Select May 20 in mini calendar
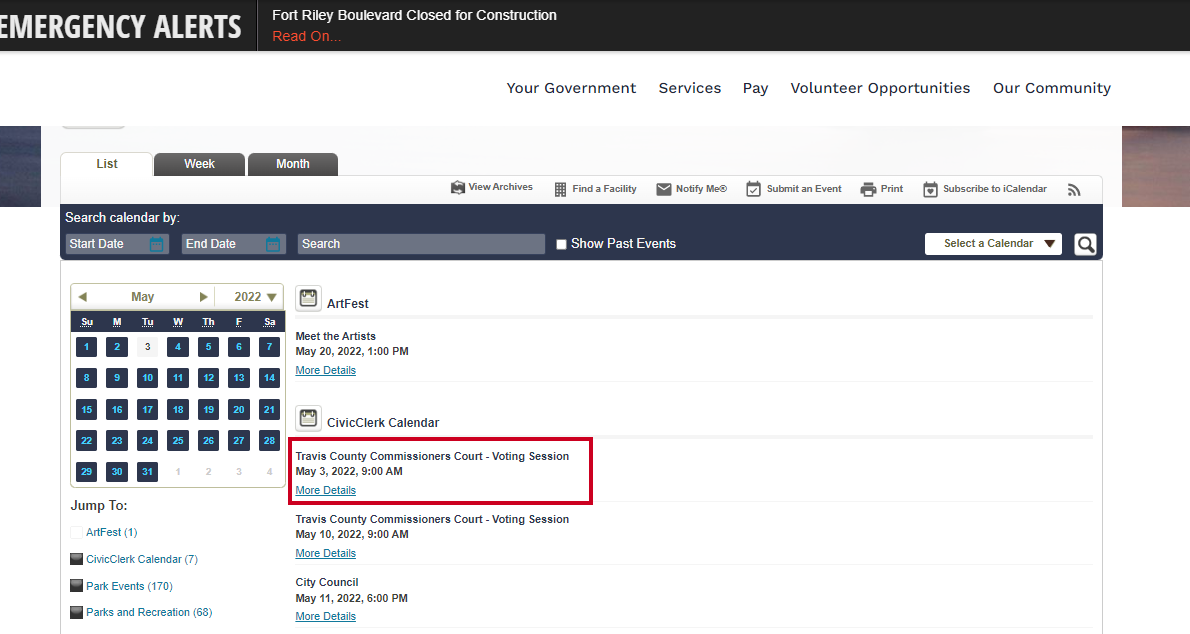The width and height of the screenshot is (1190, 634). point(239,409)
